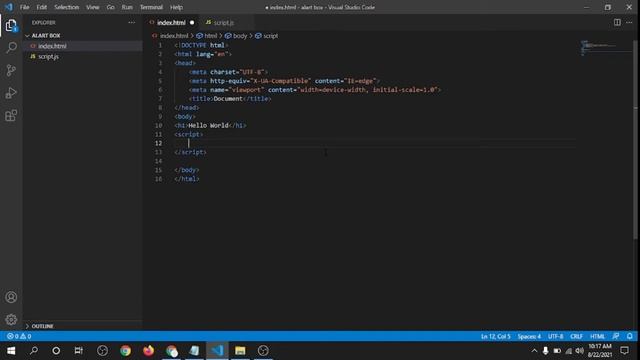The height and width of the screenshot is (360, 640).
Task: Open the Extensions view
Action: (x=11, y=116)
